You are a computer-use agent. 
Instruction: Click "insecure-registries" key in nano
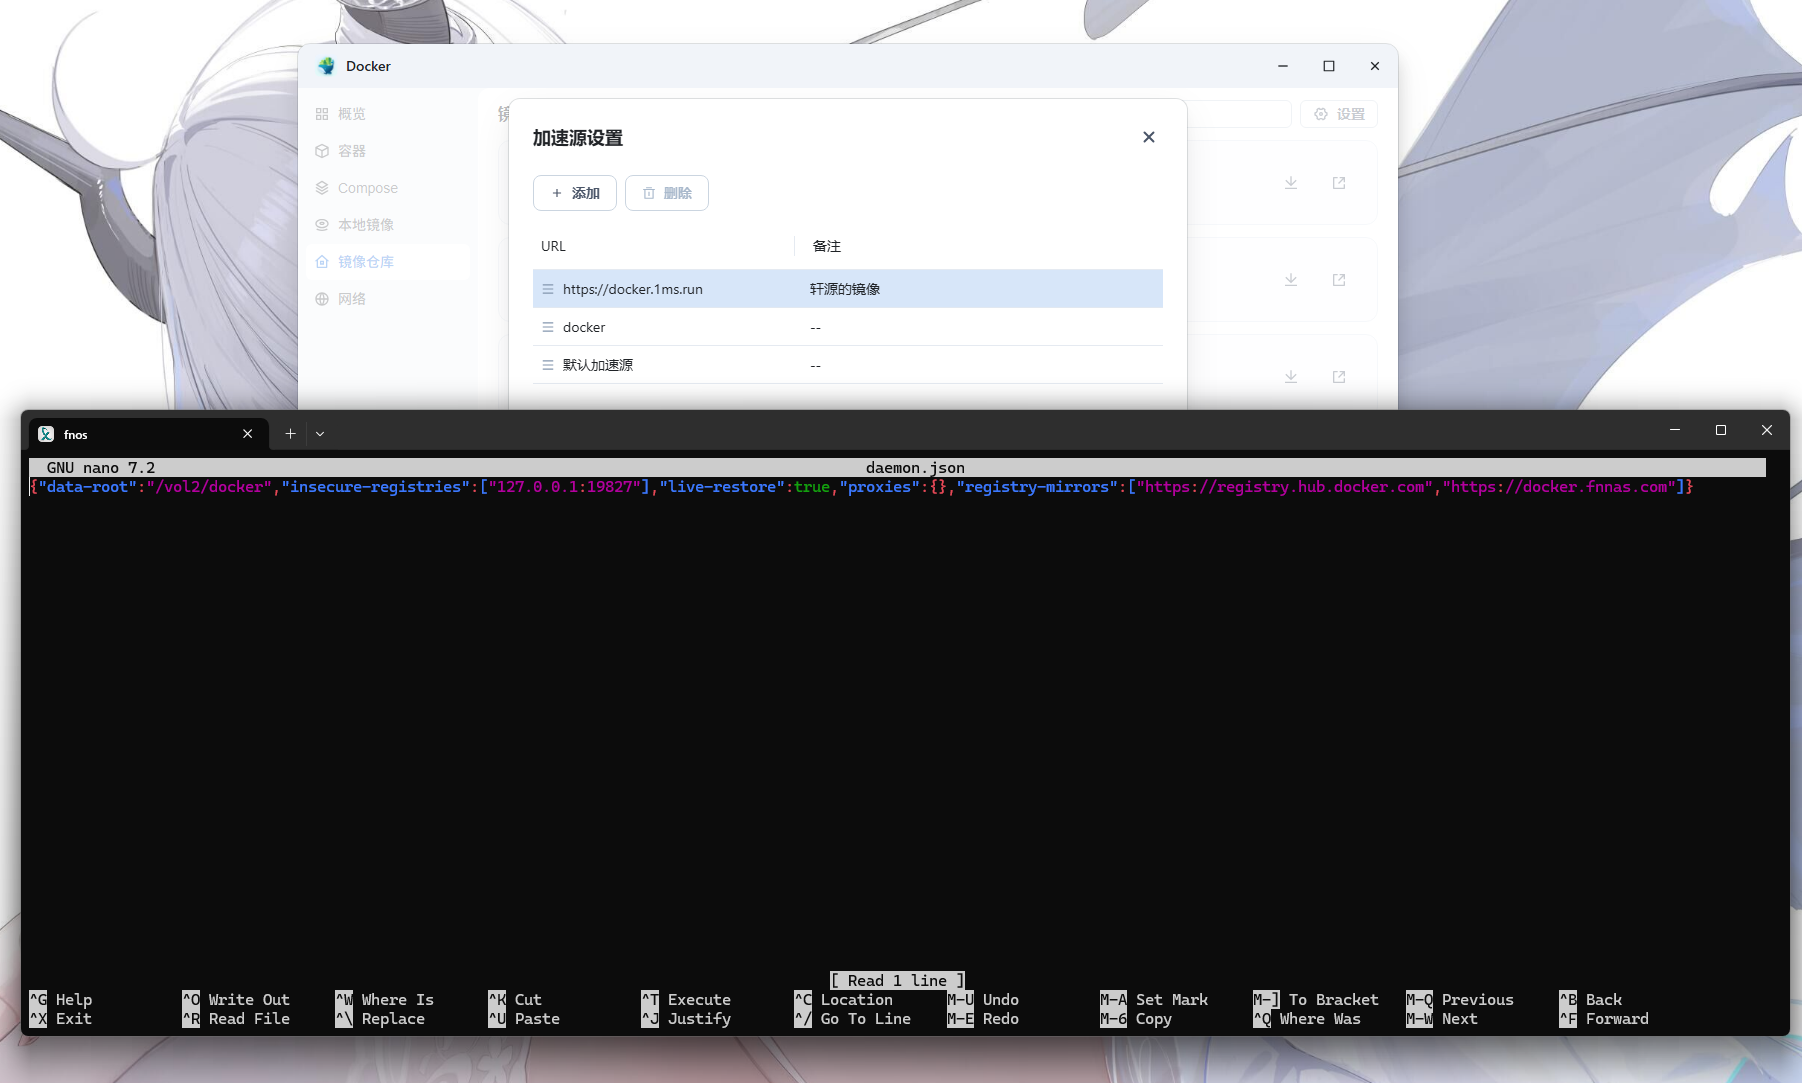click(x=375, y=487)
